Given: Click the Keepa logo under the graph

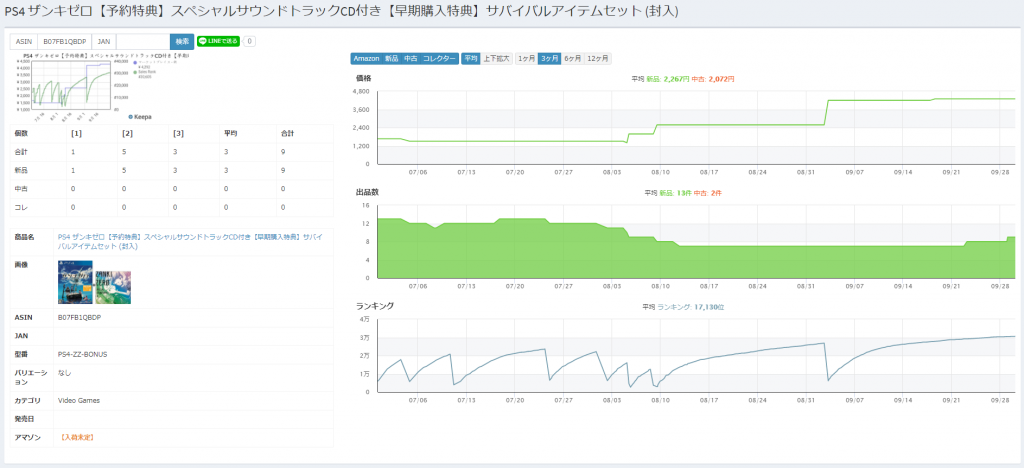Looking at the screenshot, I should [140, 116].
